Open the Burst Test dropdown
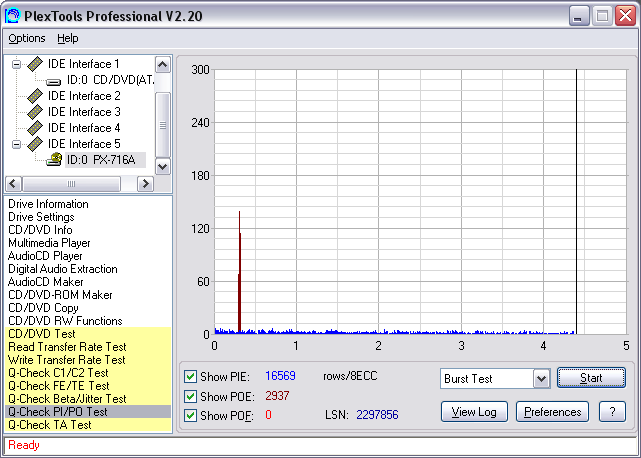641x458 pixels. point(541,379)
